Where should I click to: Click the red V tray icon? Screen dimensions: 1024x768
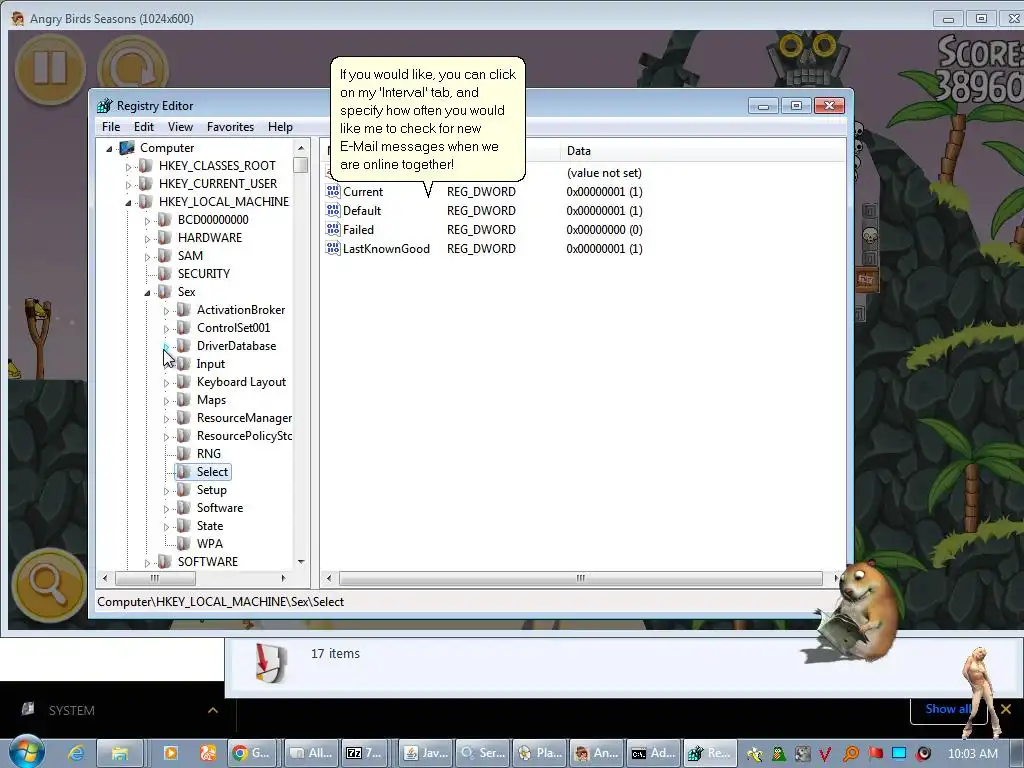825,754
